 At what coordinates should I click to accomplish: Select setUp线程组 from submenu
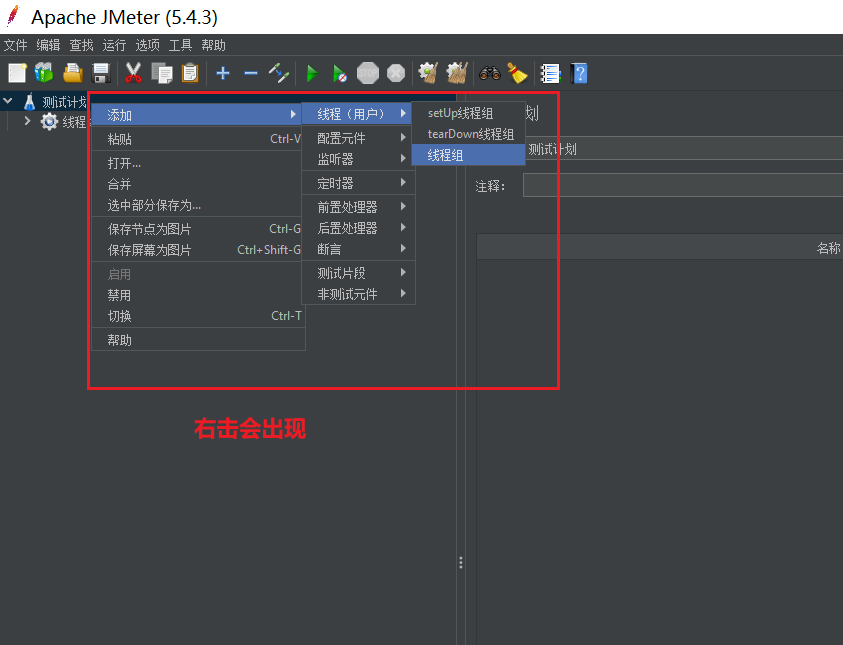pyautogui.click(x=468, y=113)
